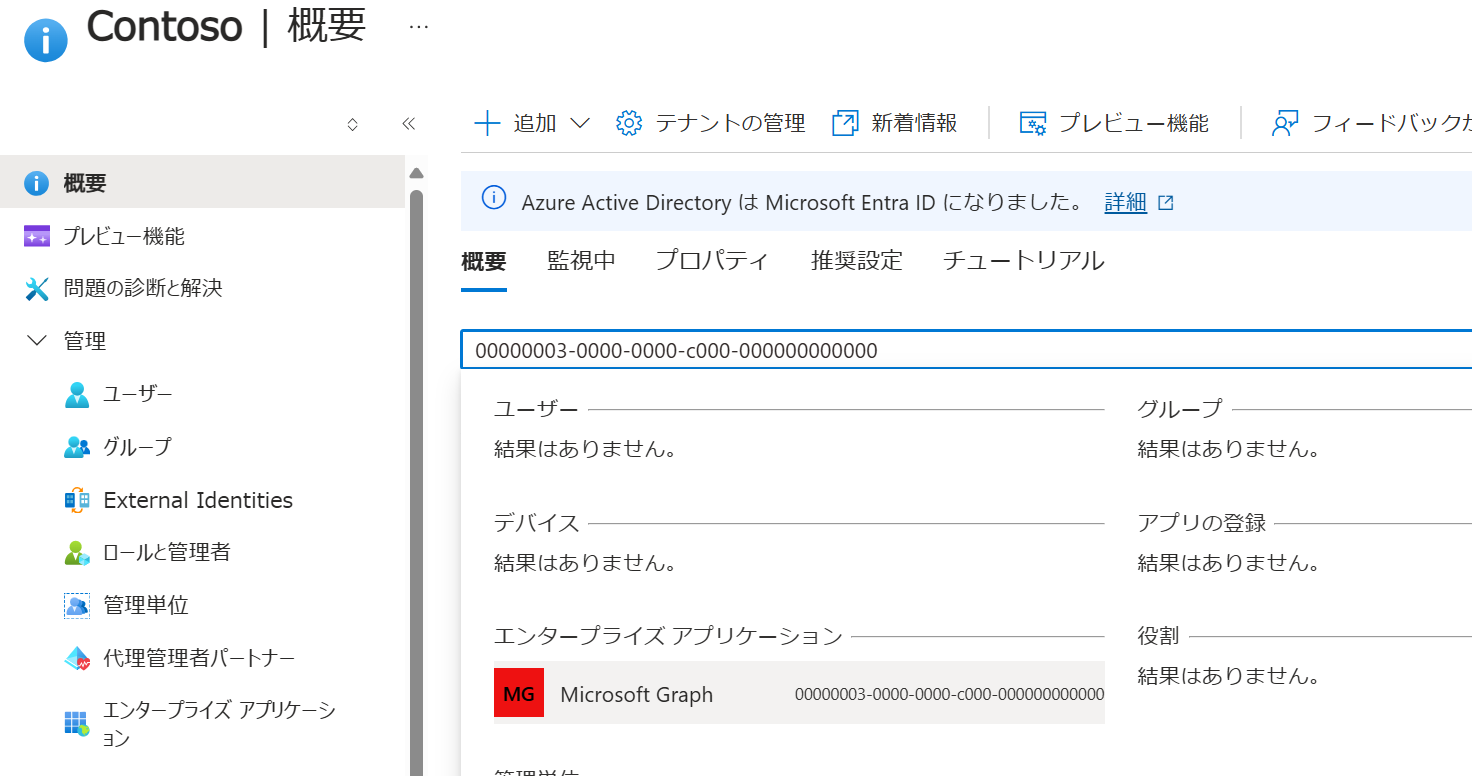Click the プレビュー機能 toolbar icon

[x=1033, y=123]
